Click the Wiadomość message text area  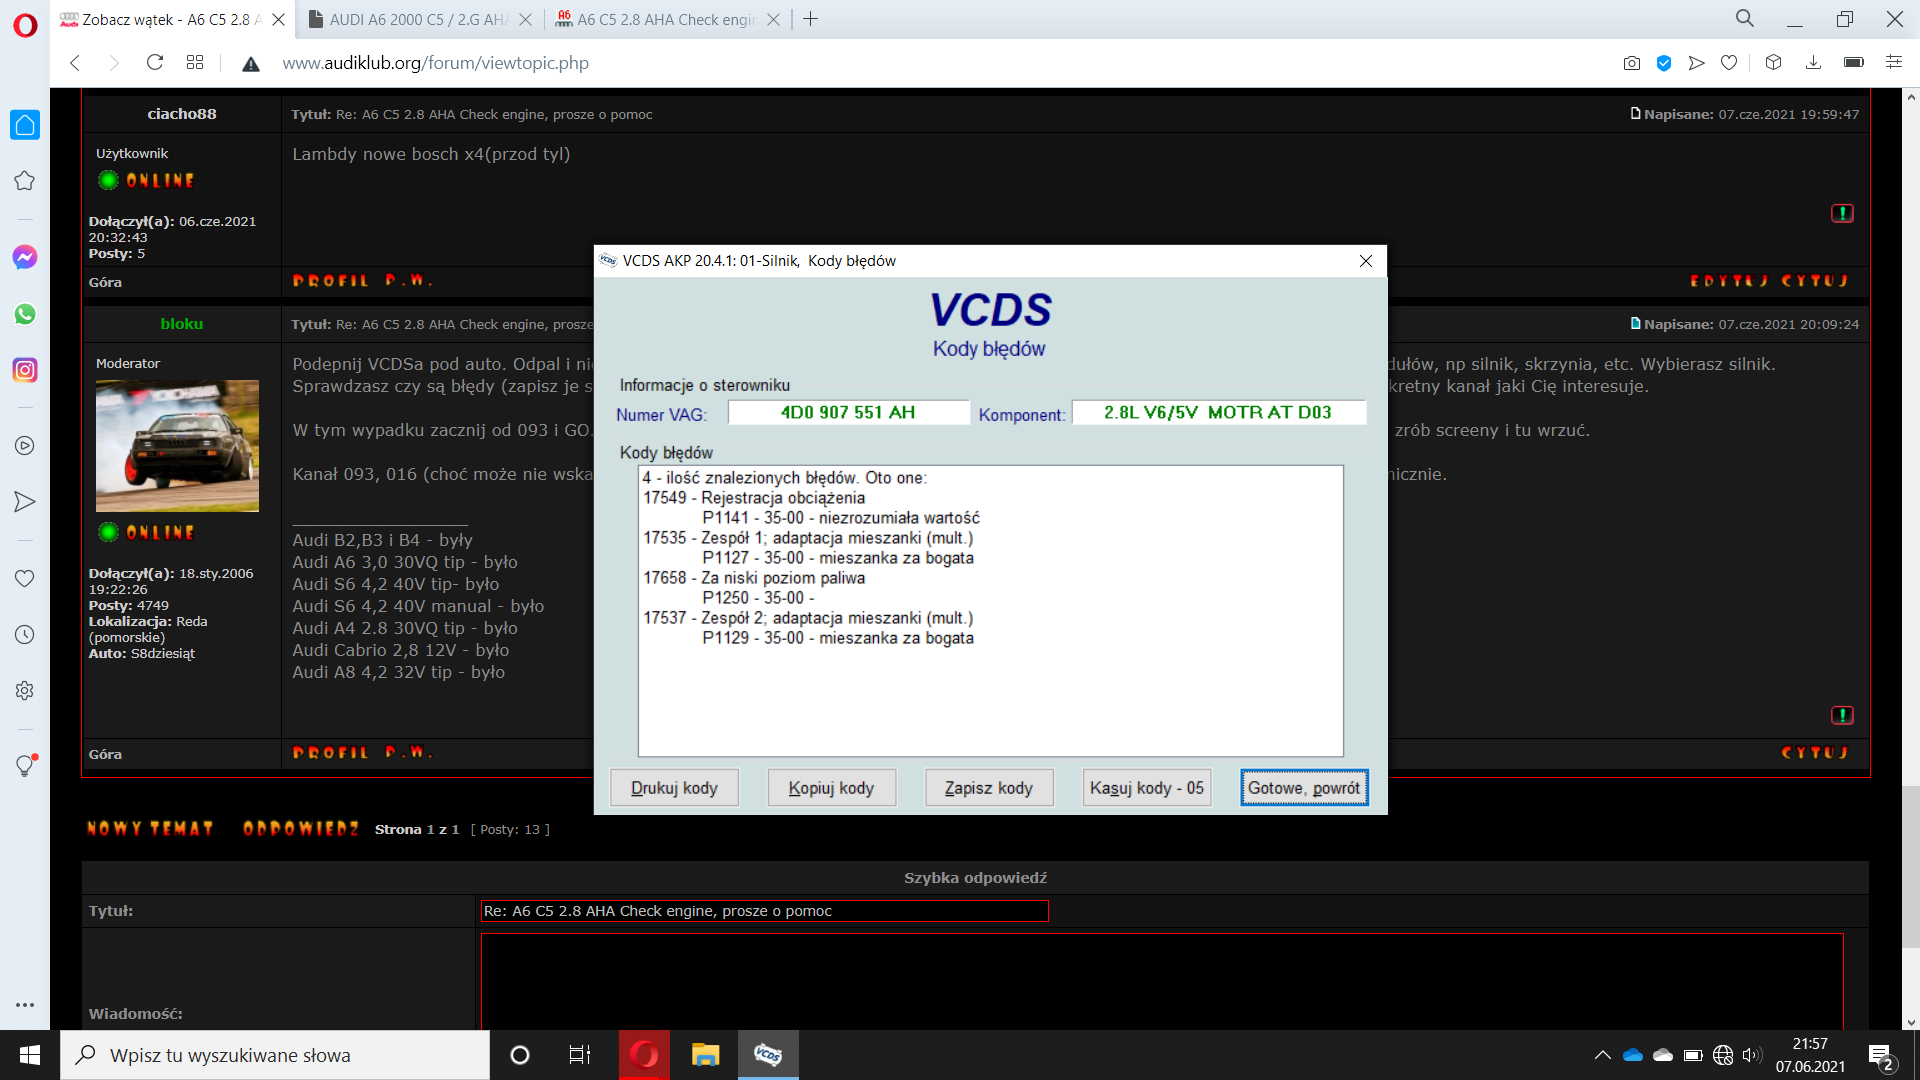1162,981
